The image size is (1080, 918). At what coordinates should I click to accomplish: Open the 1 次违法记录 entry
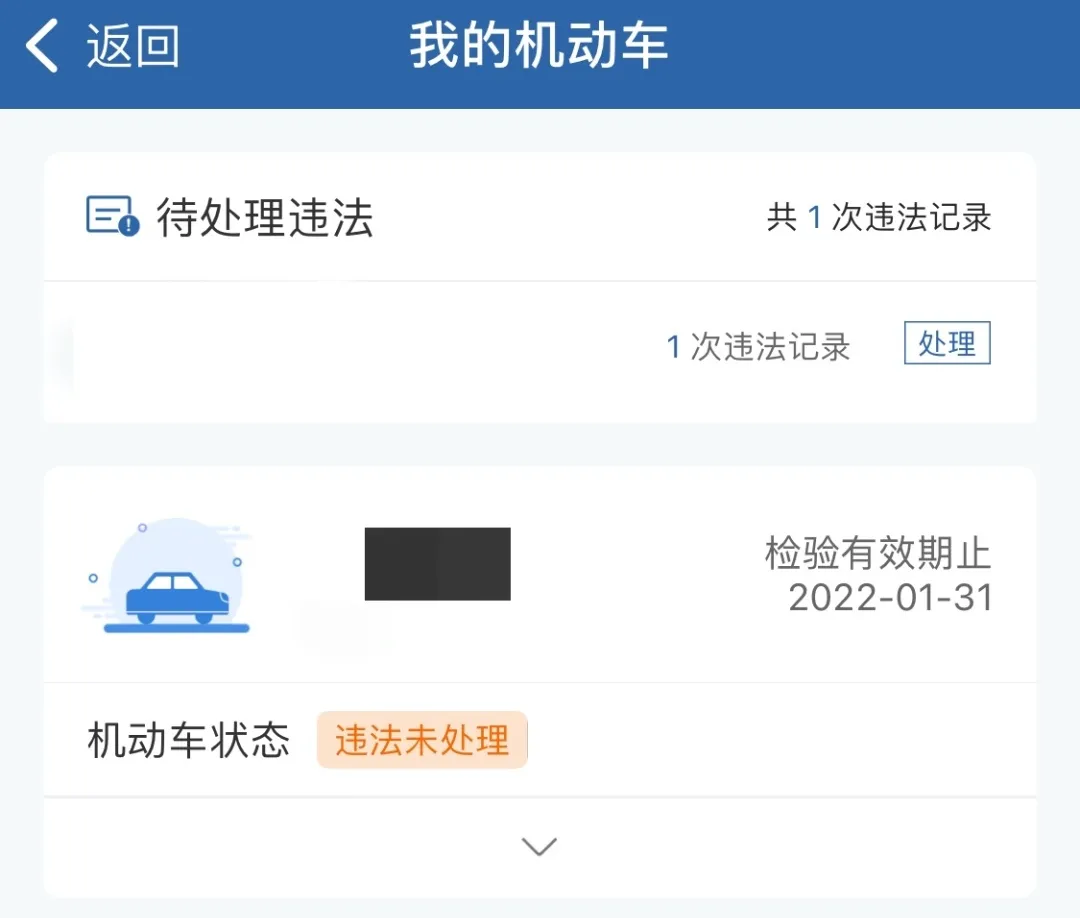pyautogui.click(x=758, y=346)
